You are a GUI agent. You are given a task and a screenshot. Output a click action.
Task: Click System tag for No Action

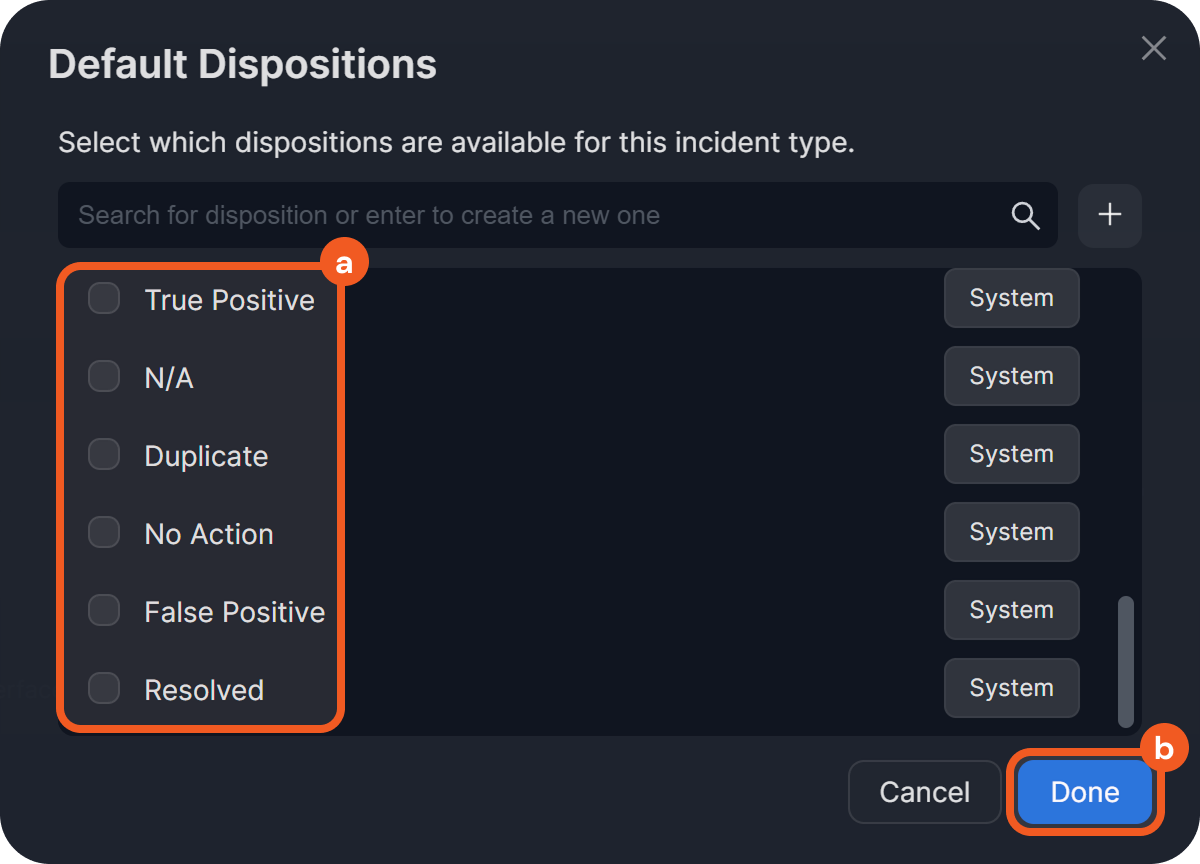(x=1011, y=532)
